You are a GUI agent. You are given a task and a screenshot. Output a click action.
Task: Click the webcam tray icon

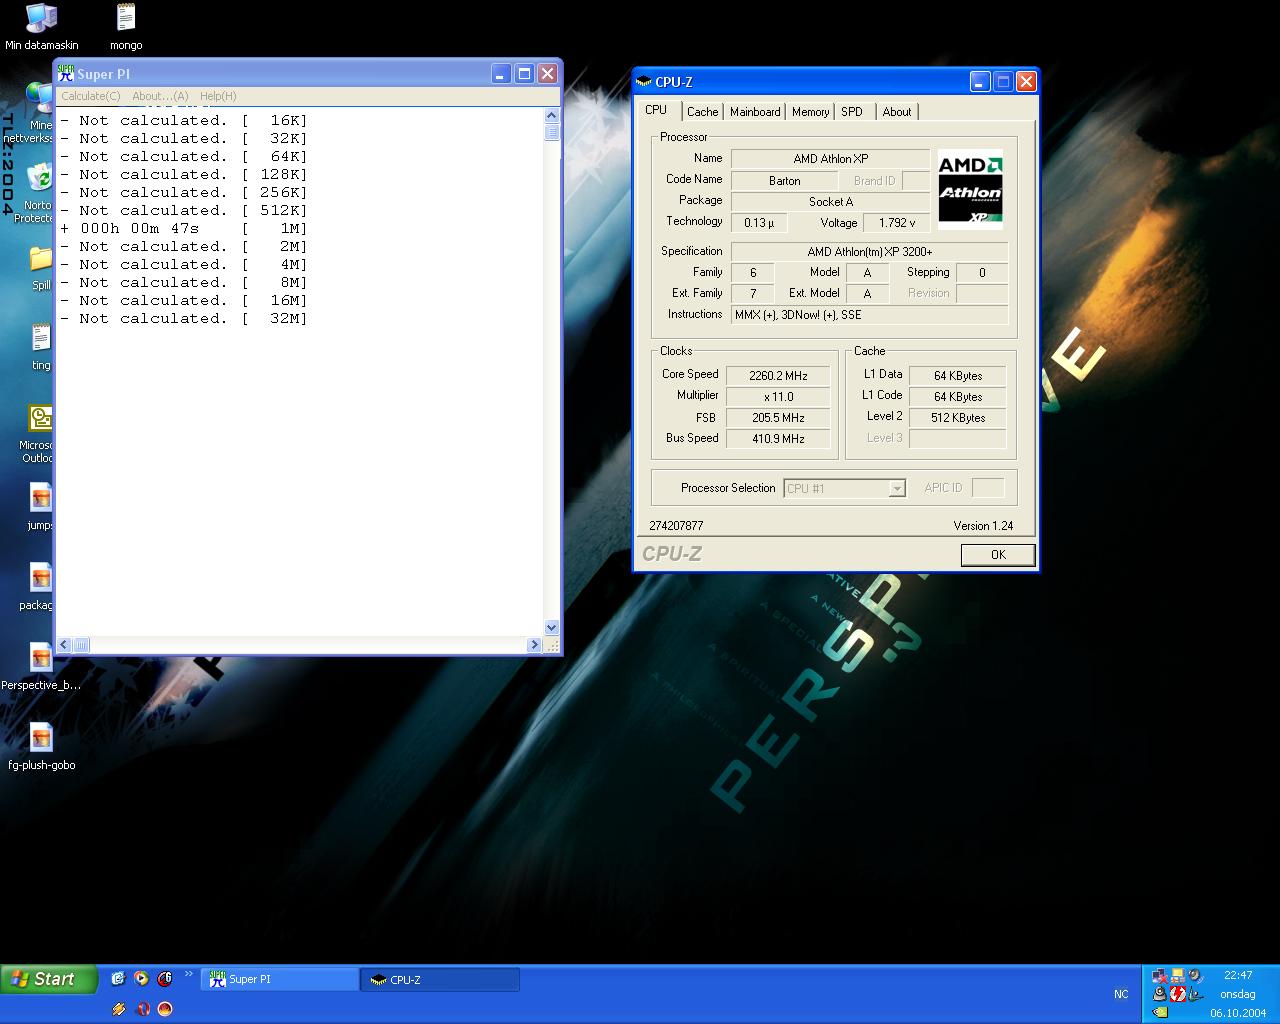1160,994
